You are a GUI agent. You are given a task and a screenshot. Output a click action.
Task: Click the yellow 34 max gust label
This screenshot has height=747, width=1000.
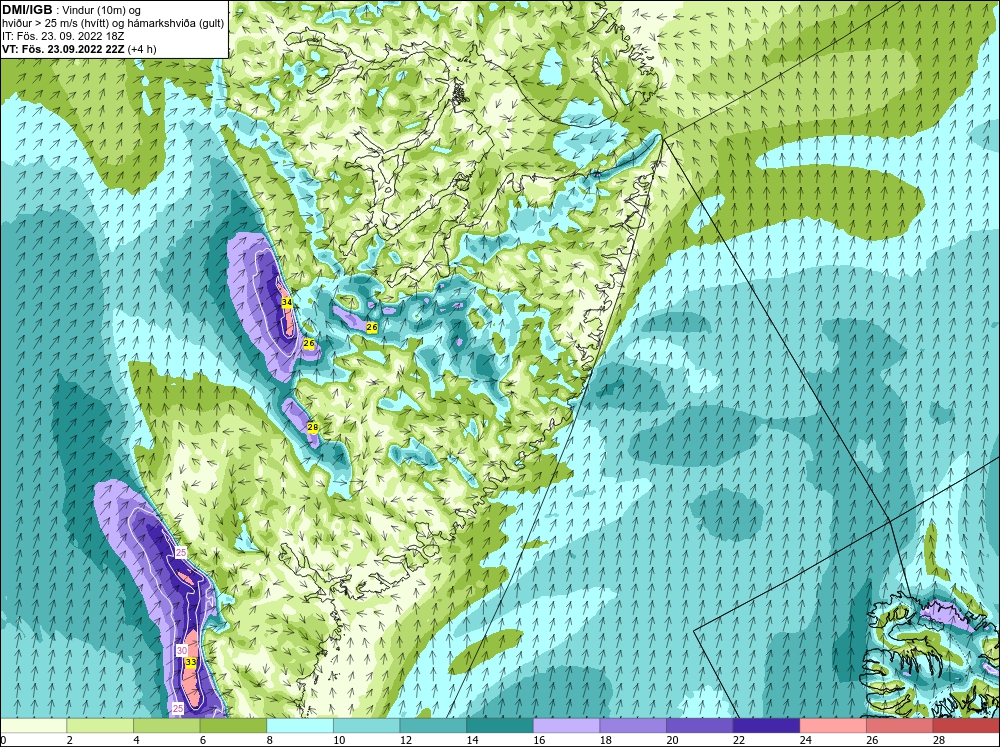point(287,302)
